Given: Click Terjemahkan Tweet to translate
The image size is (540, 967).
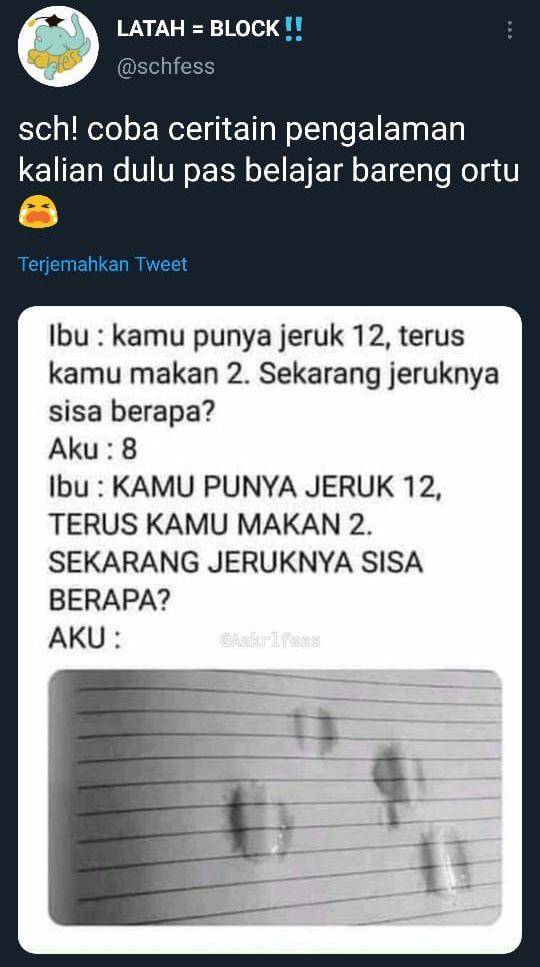Looking at the screenshot, I should coord(103,264).
